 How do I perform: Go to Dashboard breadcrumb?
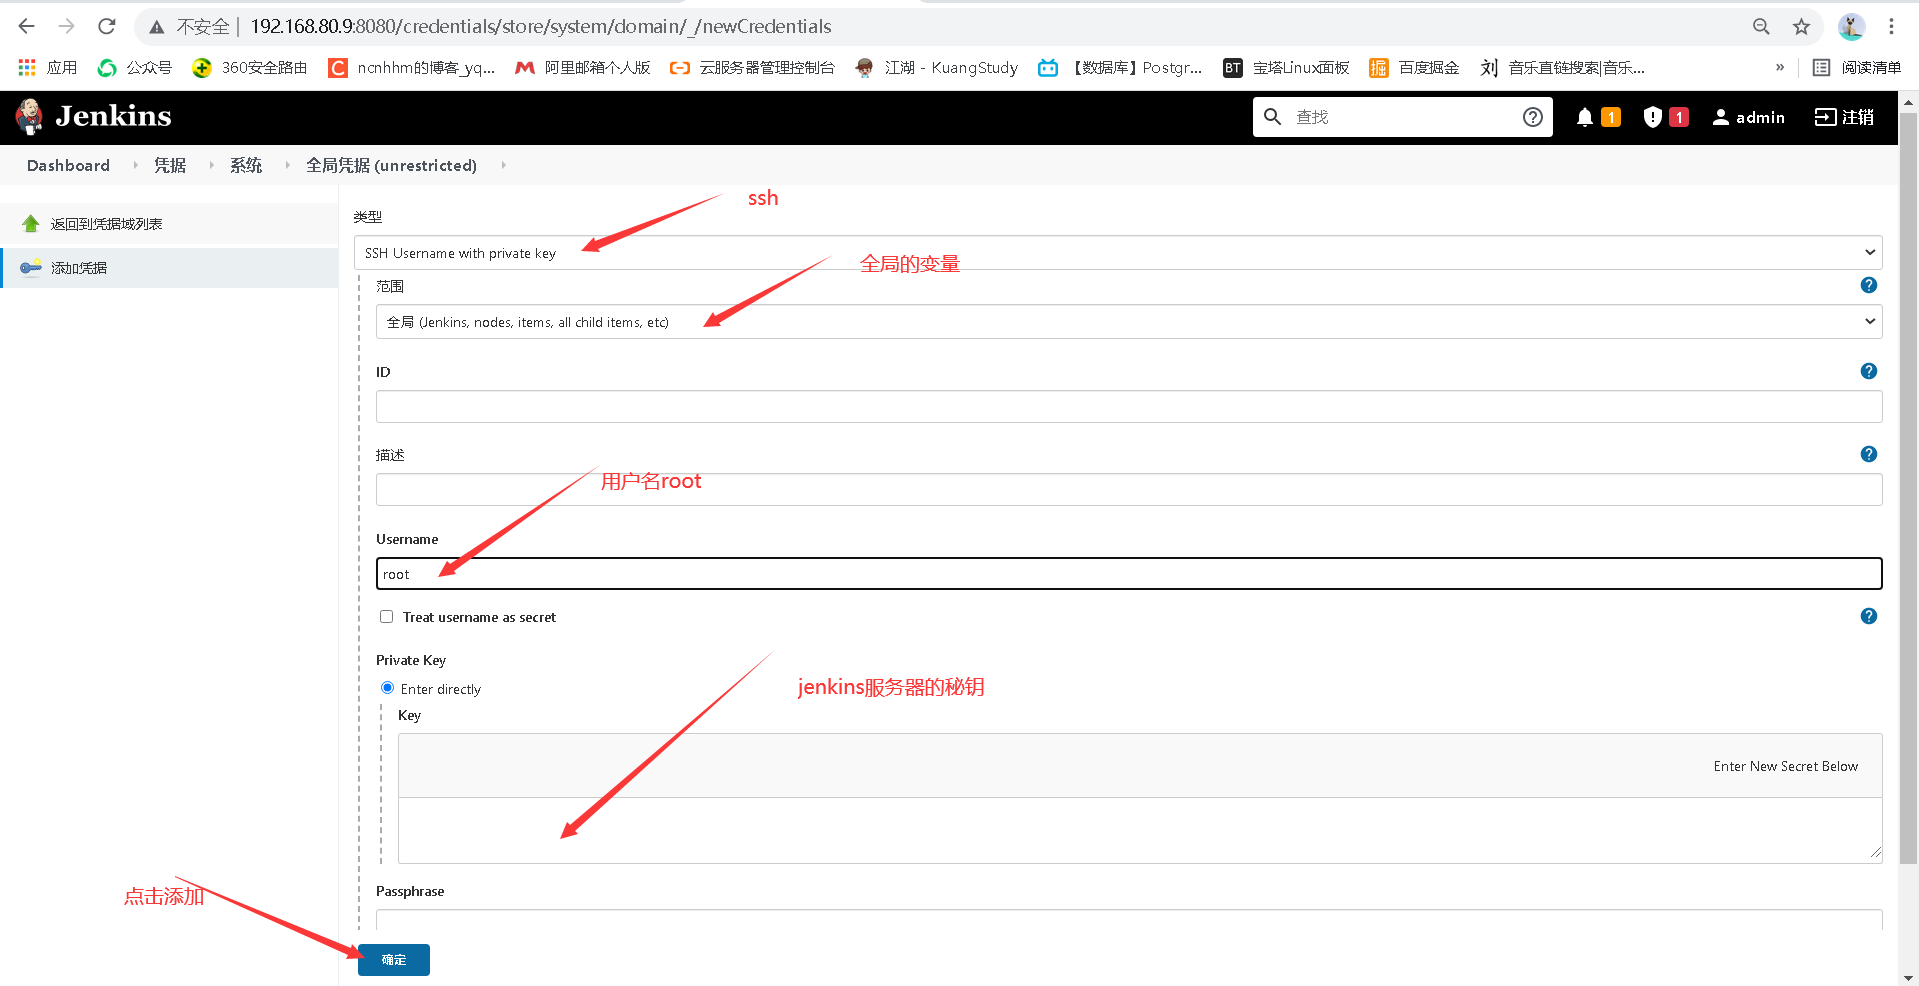pyautogui.click(x=67, y=165)
